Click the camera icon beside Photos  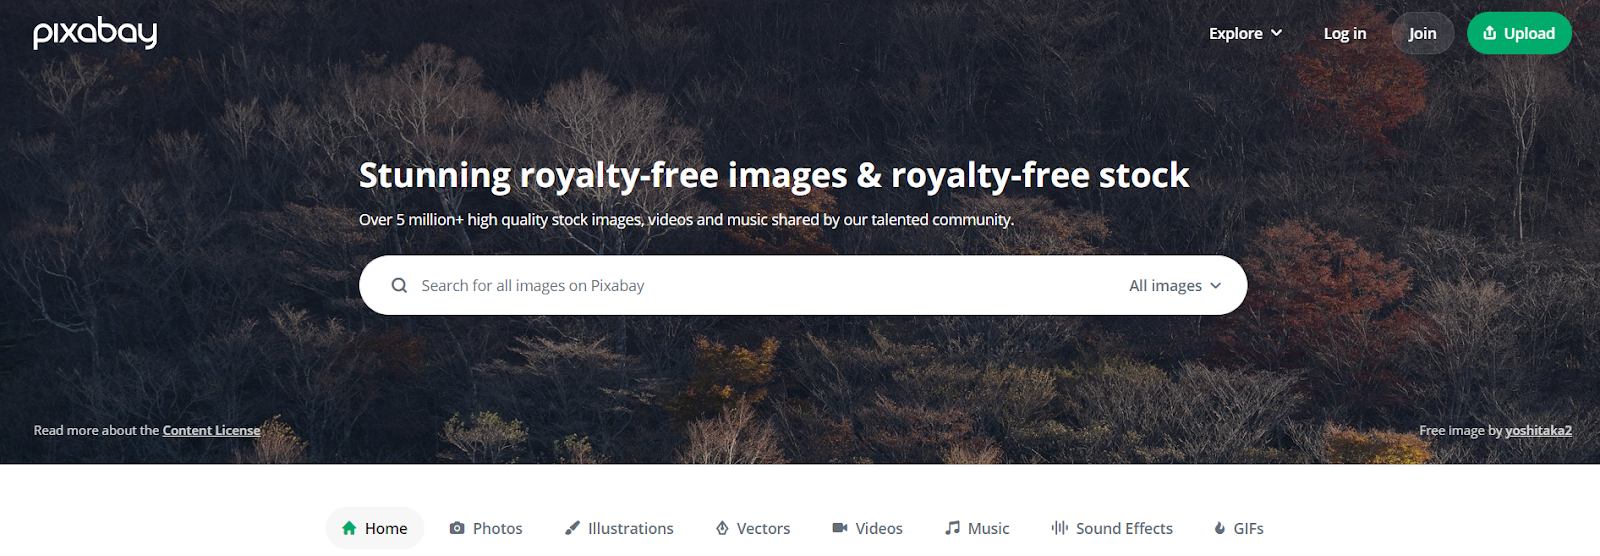coord(457,528)
